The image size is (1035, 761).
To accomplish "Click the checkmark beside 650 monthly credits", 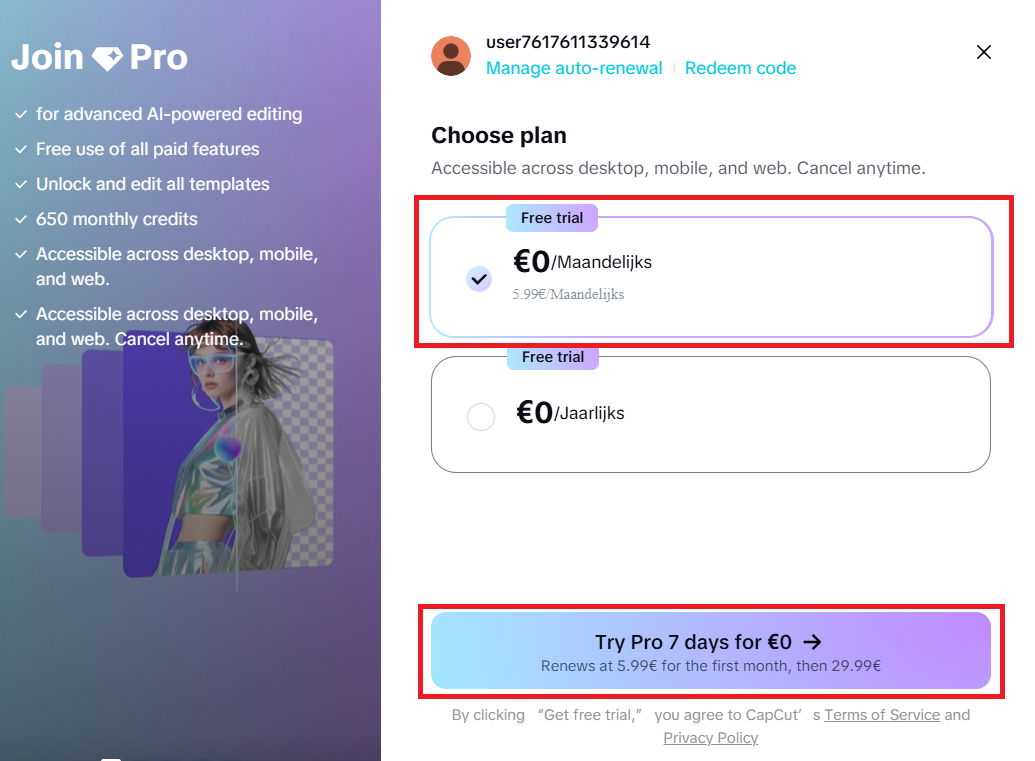I will click(x=20, y=220).
